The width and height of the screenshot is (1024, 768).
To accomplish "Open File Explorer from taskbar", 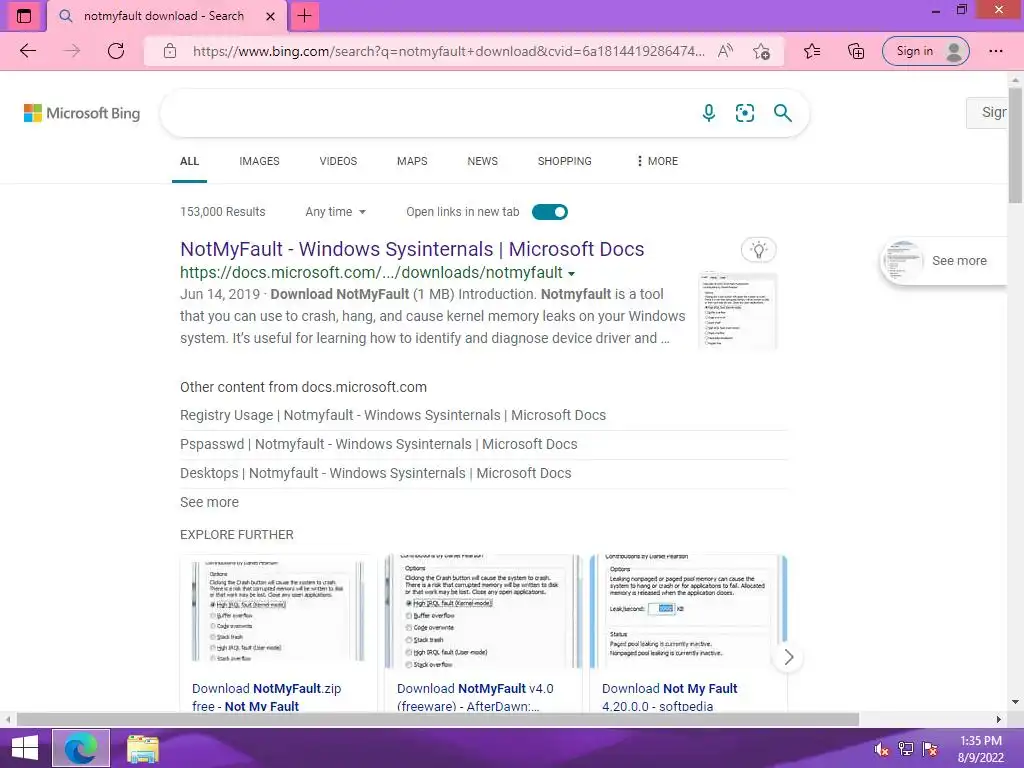I will 142,748.
